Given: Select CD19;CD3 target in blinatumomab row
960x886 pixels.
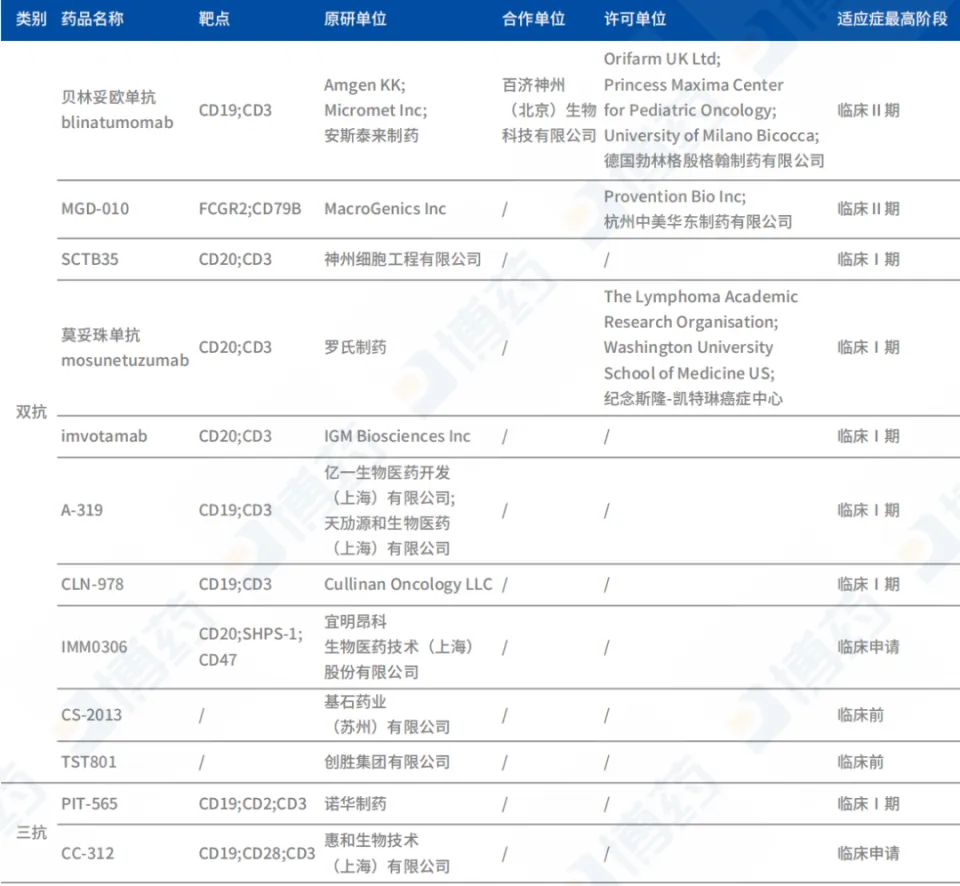Looking at the screenshot, I should tap(235, 110).
